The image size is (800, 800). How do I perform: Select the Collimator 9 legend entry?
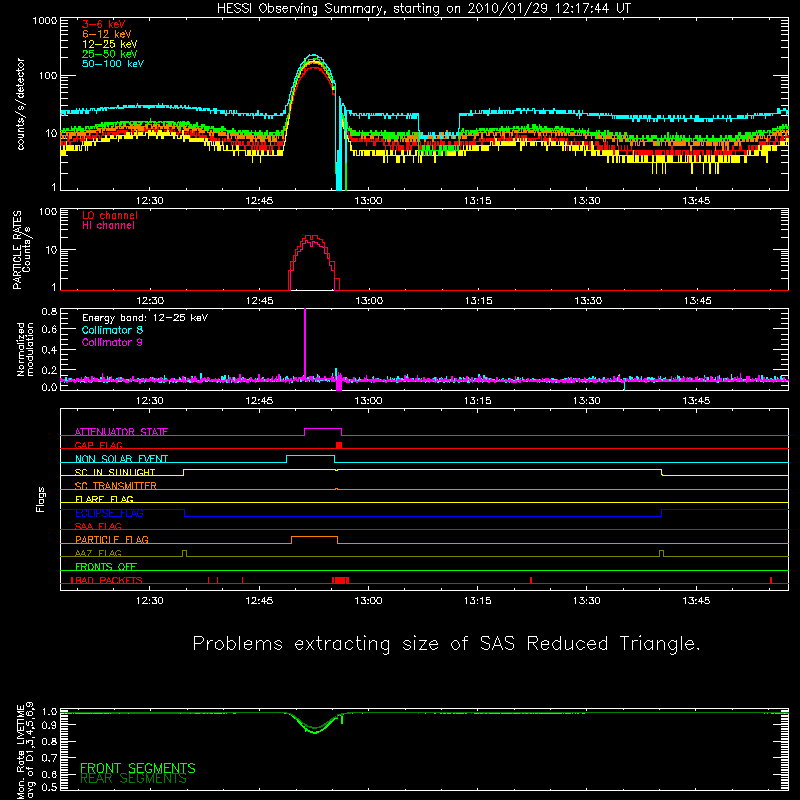tap(112, 342)
